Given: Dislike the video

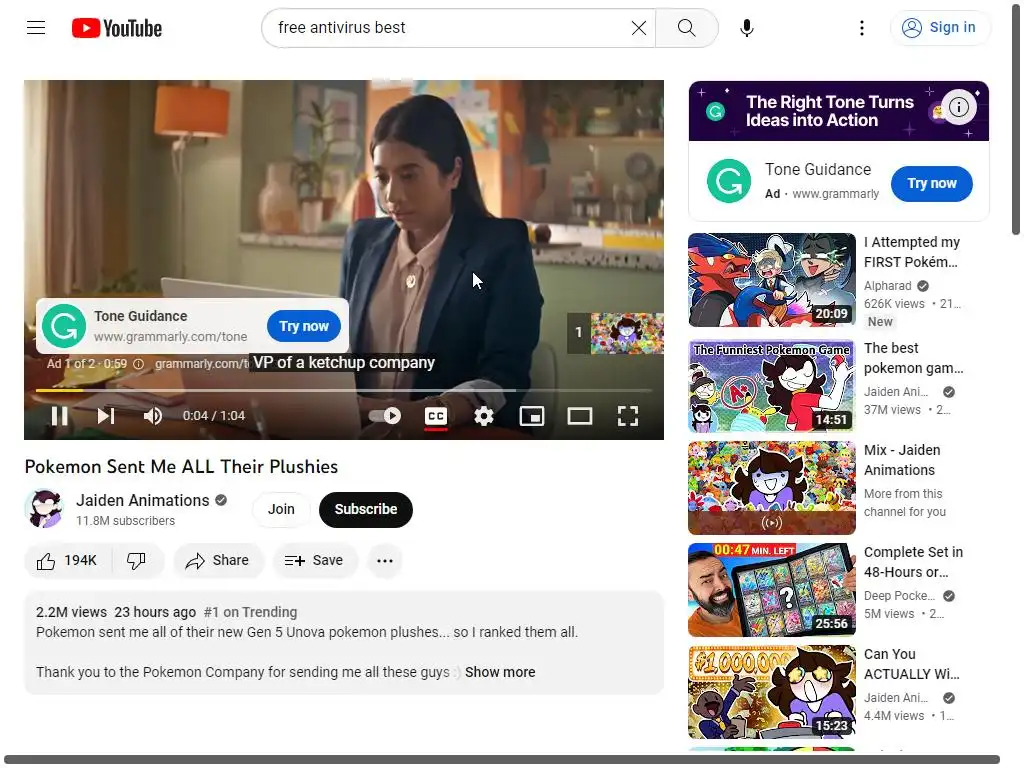Looking at the screenshot, I should point(136,560).
